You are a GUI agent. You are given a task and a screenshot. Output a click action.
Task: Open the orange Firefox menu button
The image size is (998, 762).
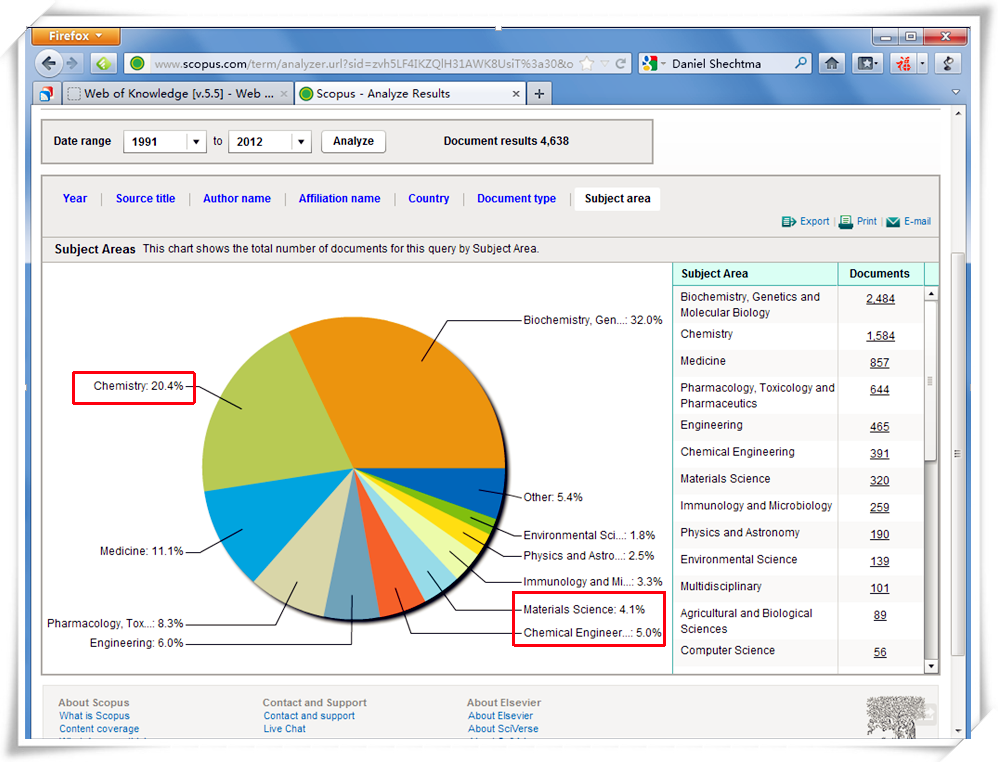tap(75, 36)
